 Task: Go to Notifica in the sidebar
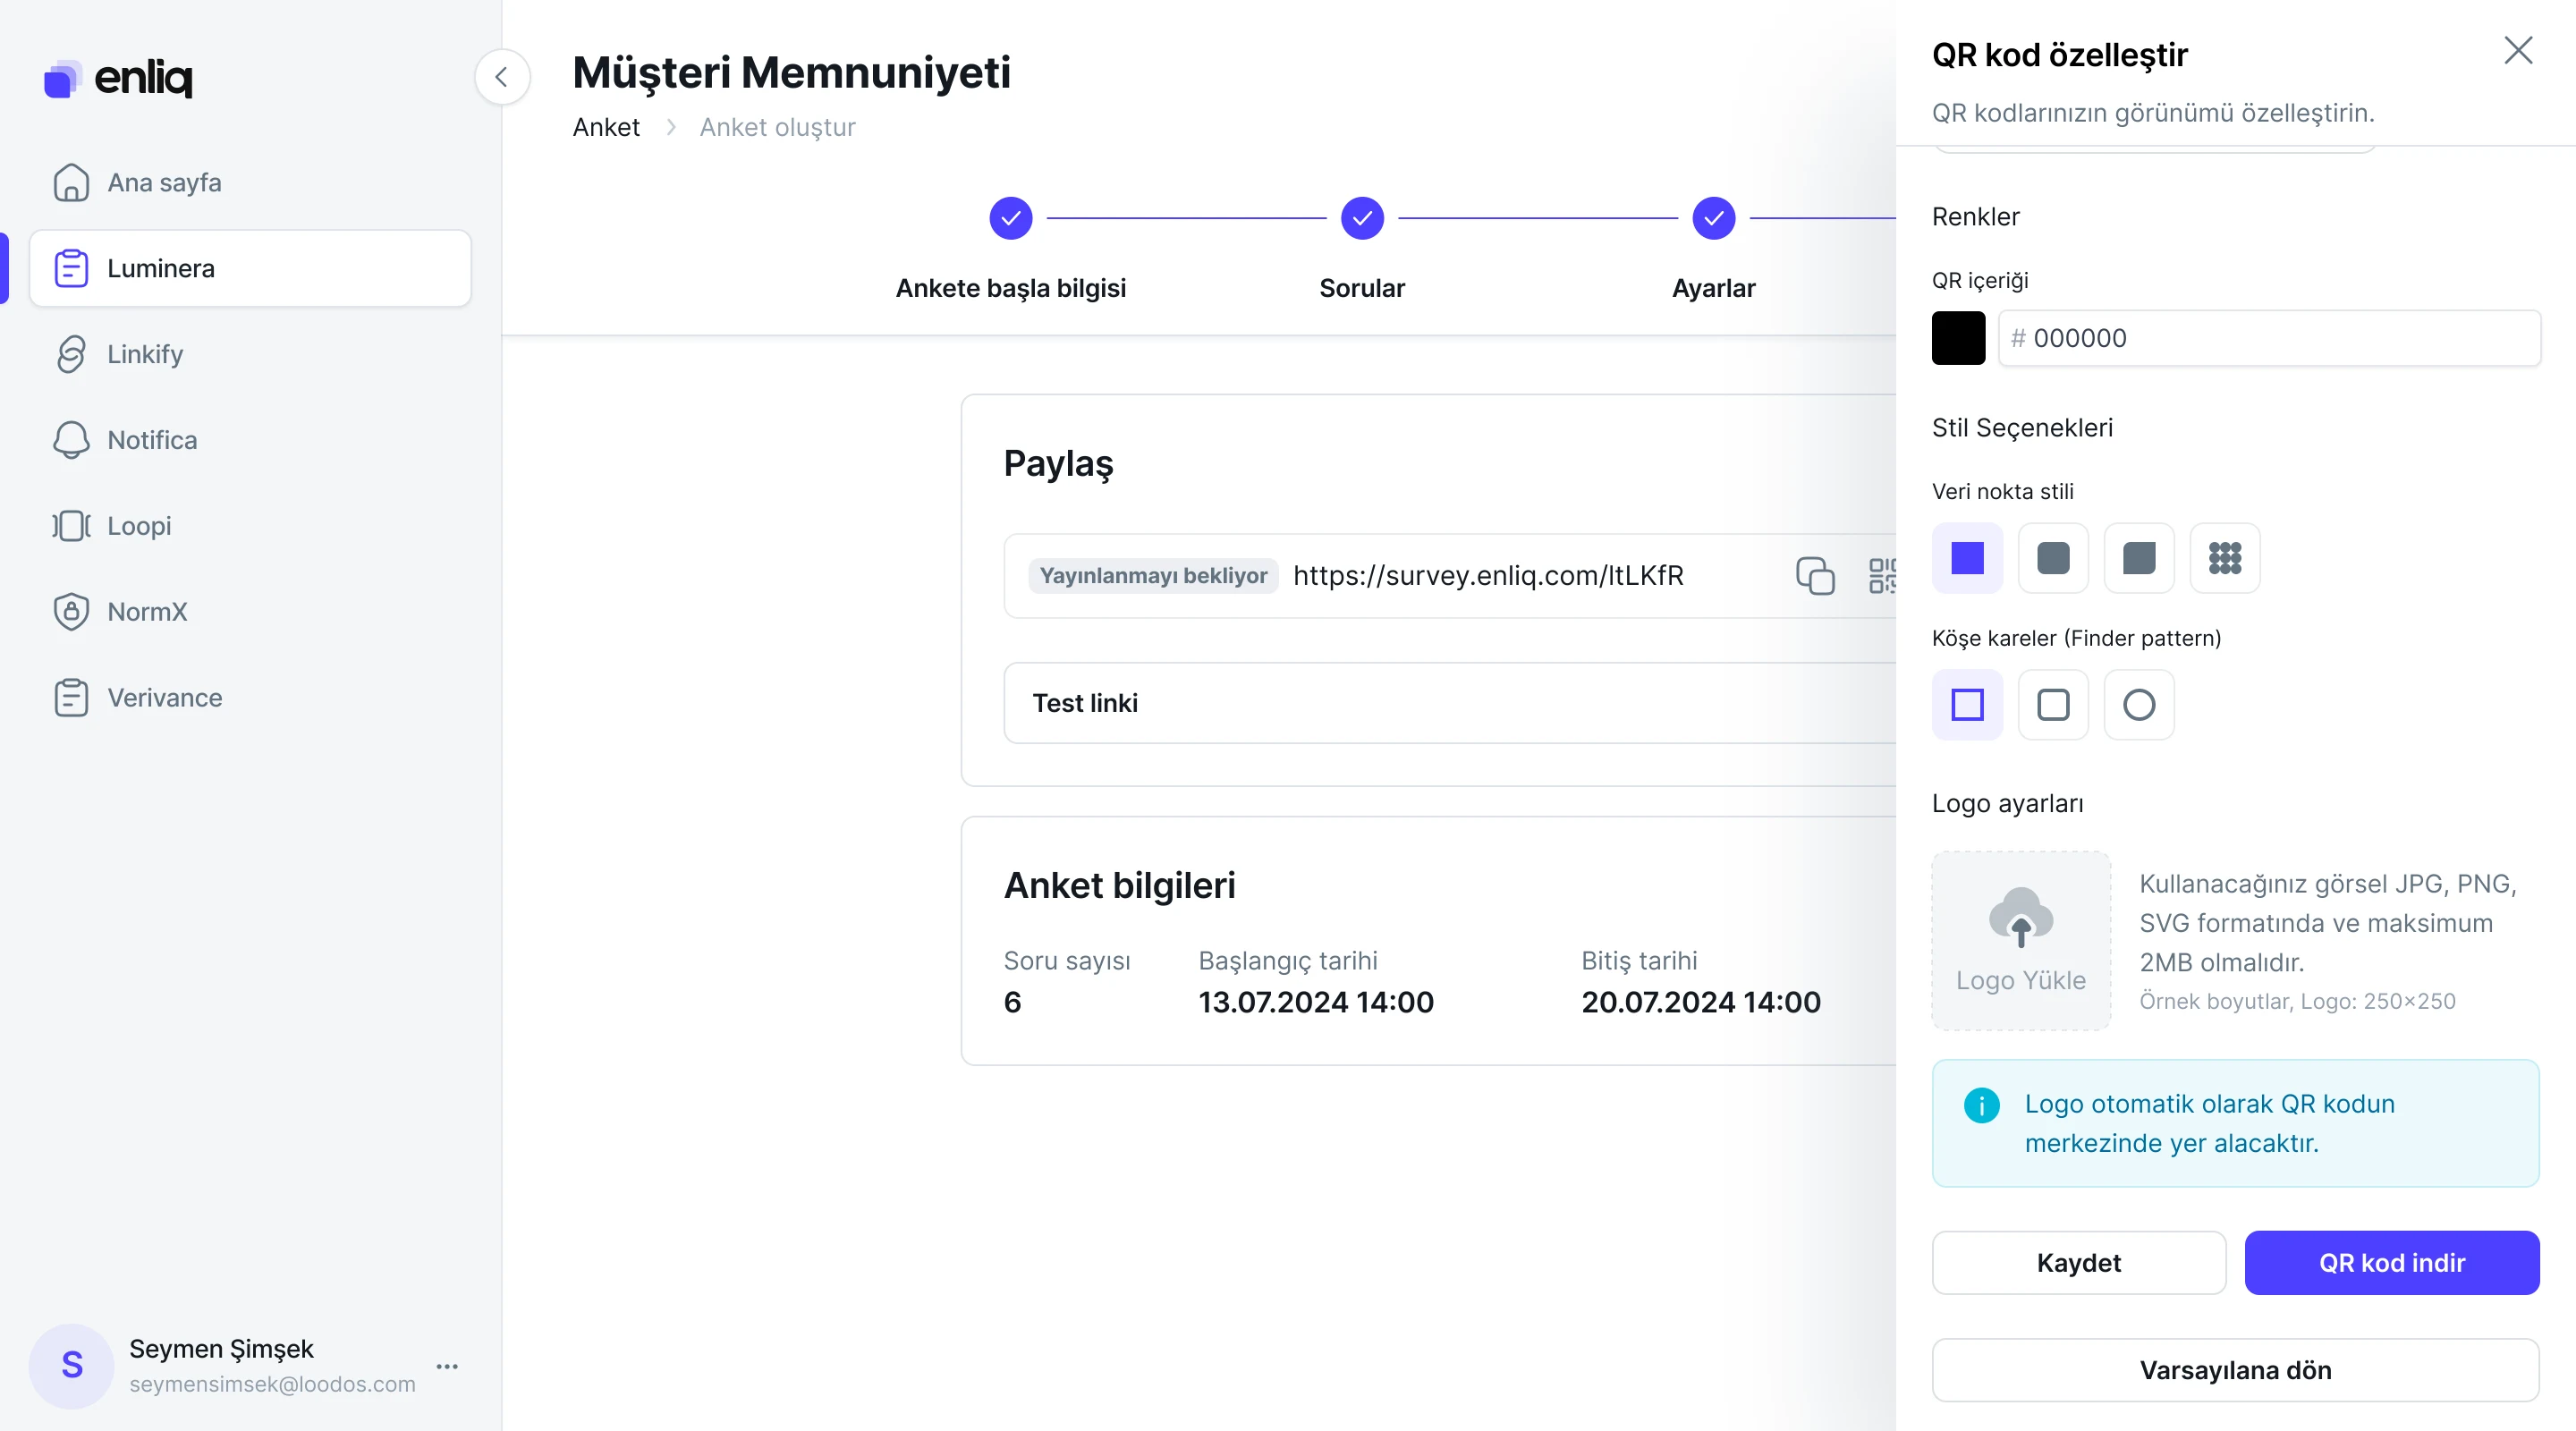tap(250, 440)
